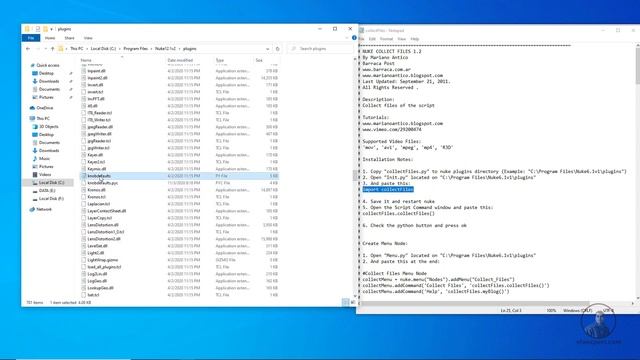Select the Quick access star icon item

click(x=44, y=65)
